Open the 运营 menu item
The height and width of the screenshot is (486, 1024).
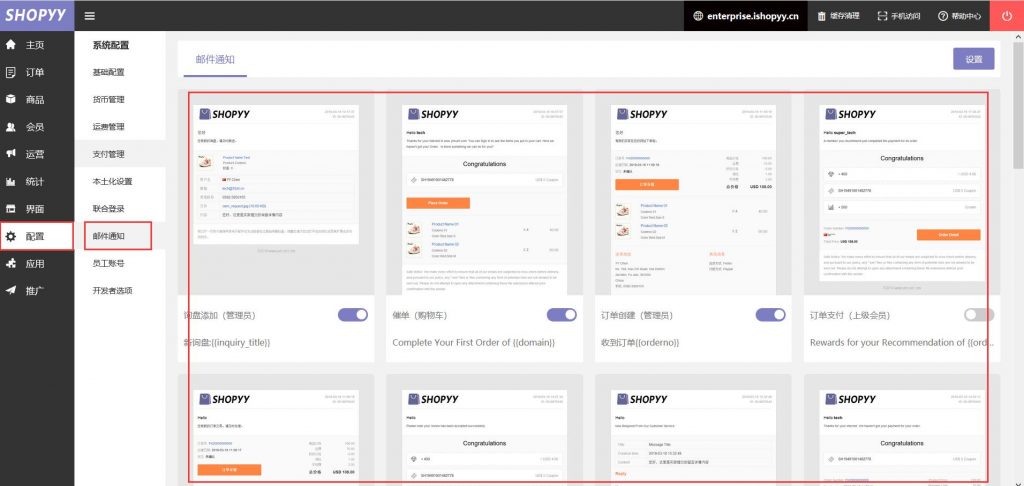point(37,155)
